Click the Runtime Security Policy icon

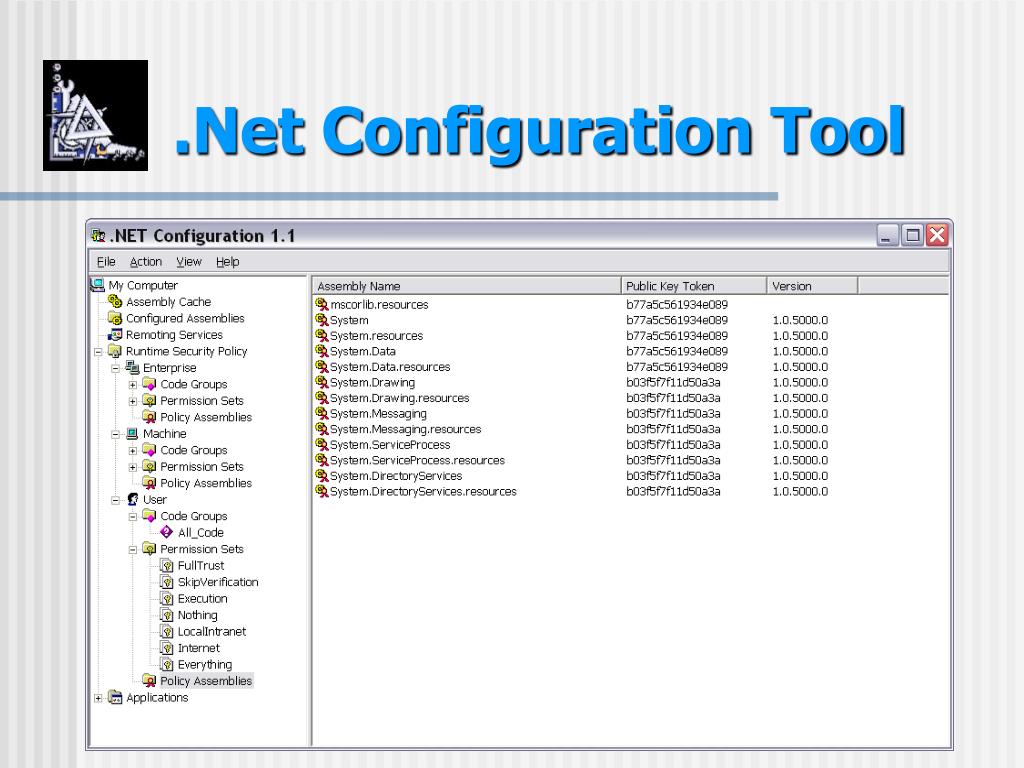(x=115, y=351)
